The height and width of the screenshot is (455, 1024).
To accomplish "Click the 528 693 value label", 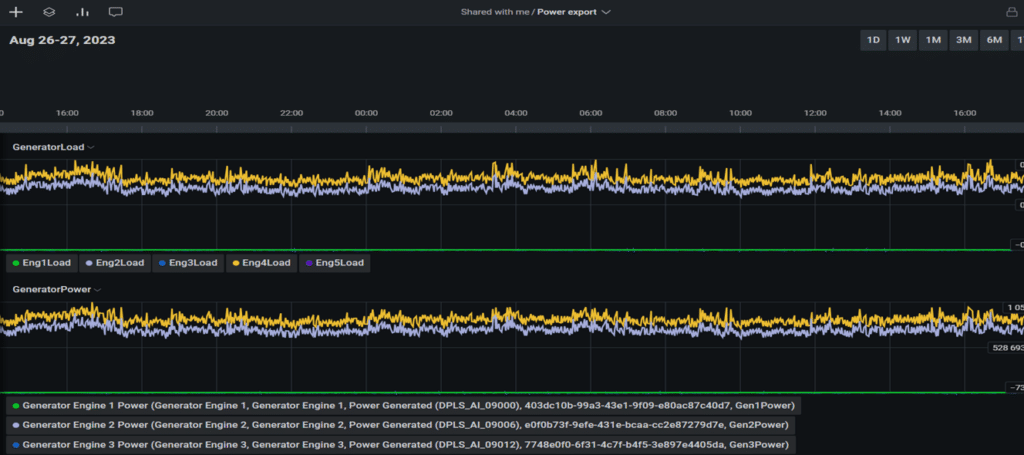I will coord(1006,348).
